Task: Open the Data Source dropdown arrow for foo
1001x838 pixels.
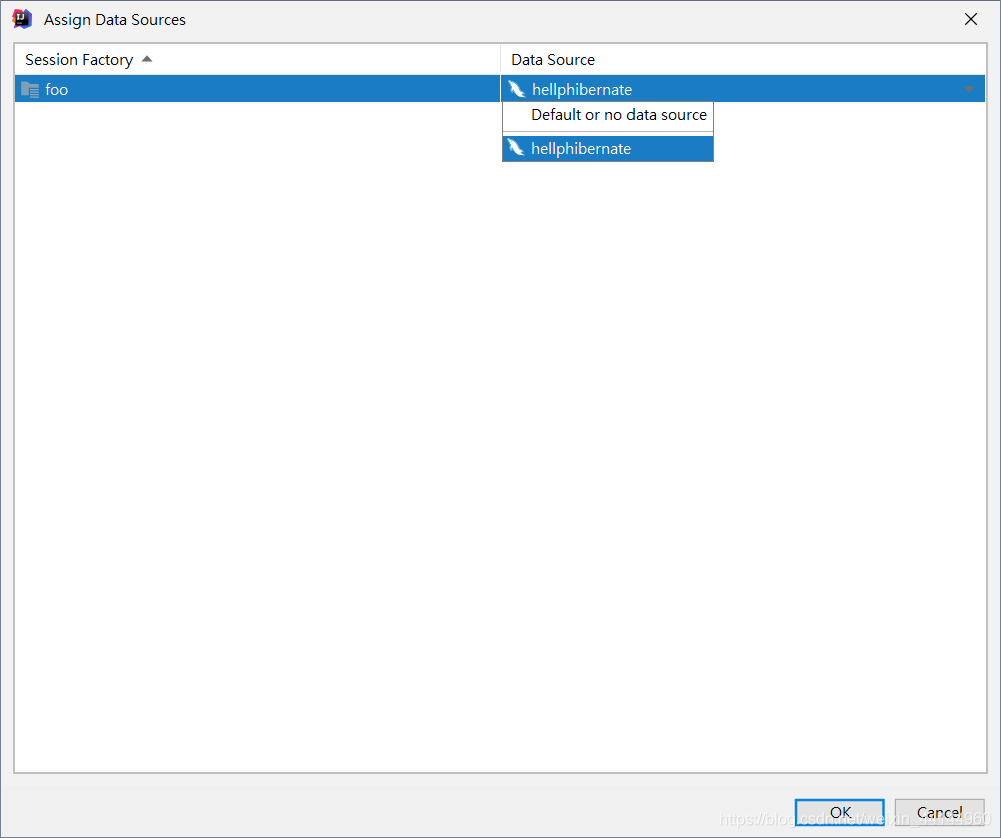Action: click(x=968, y=89)
